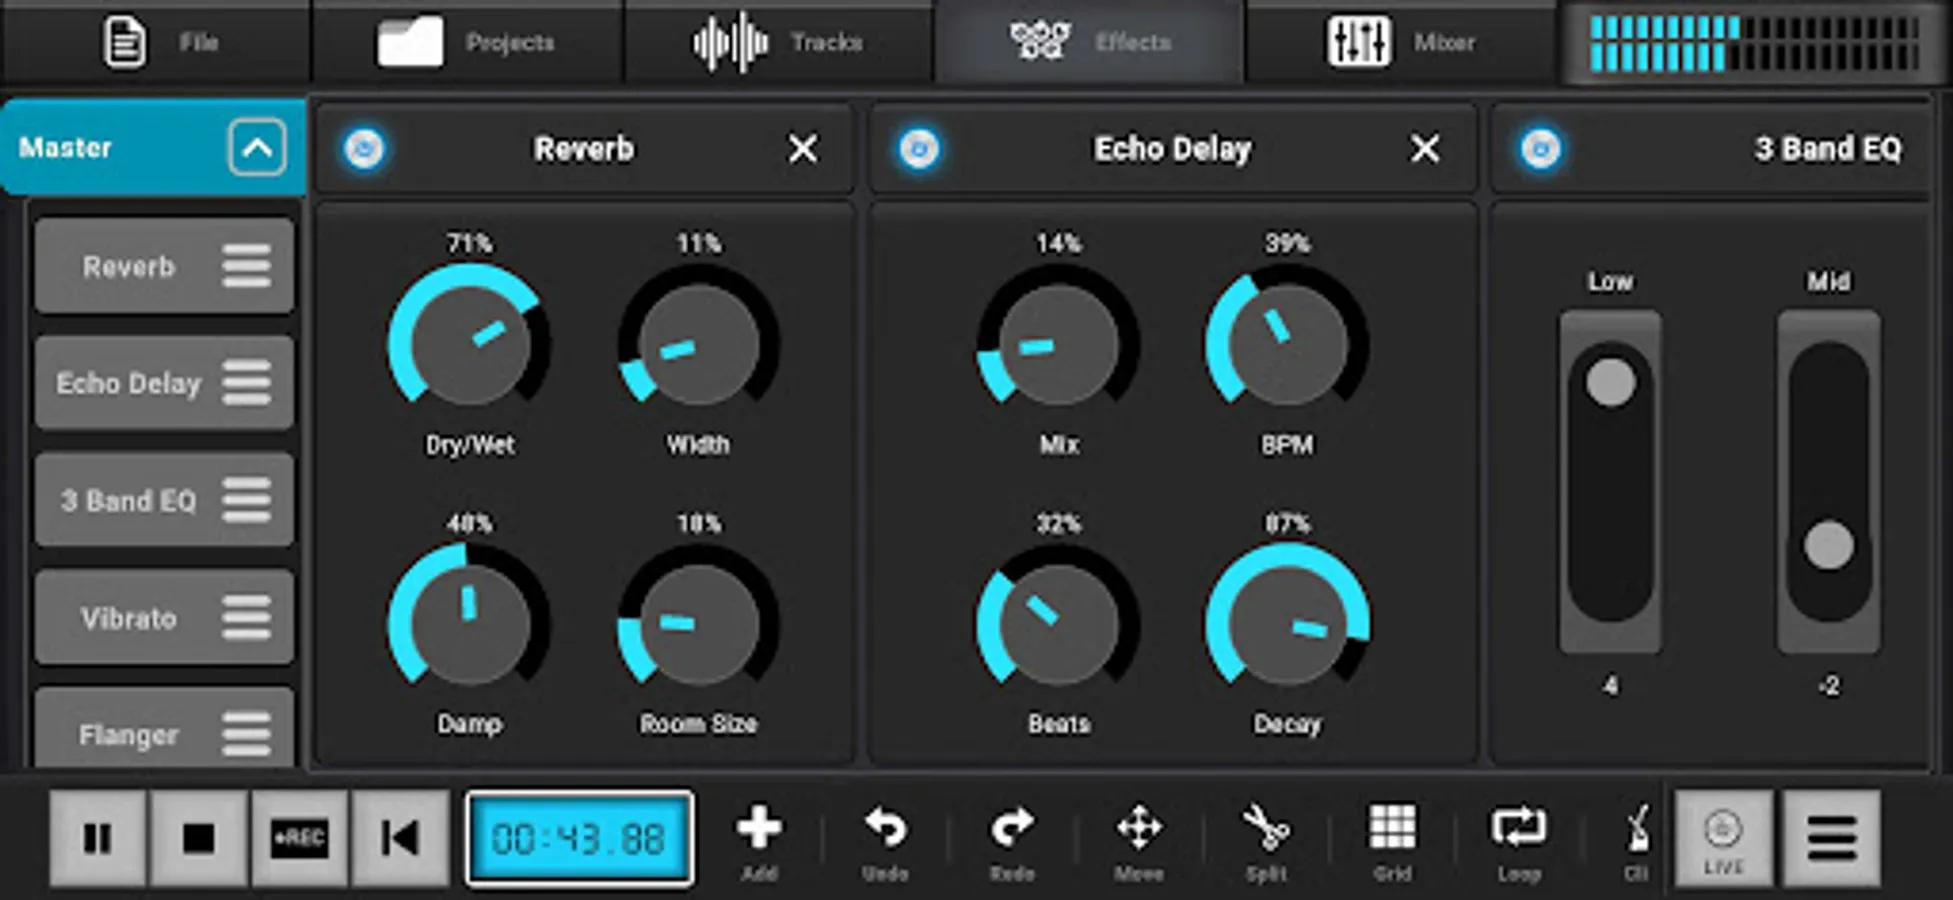This screenshot has width=1953, height=900.
Task: Select the Move tool icon
Action: pos(1139,833)
